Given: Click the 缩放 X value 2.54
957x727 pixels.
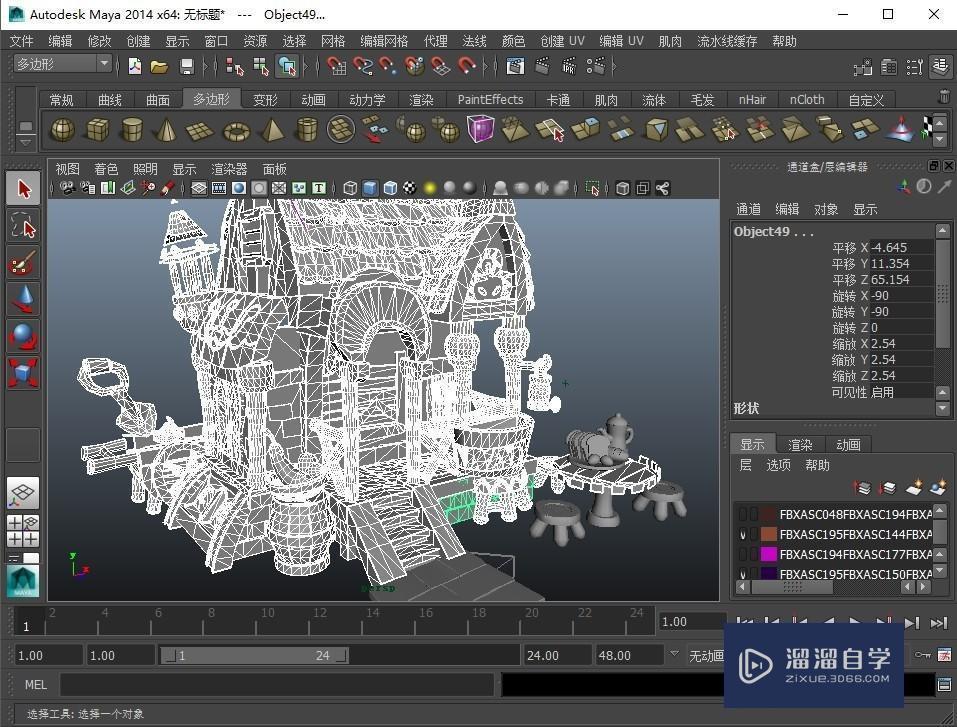Looking at the screenshot, I should (901, 344).
